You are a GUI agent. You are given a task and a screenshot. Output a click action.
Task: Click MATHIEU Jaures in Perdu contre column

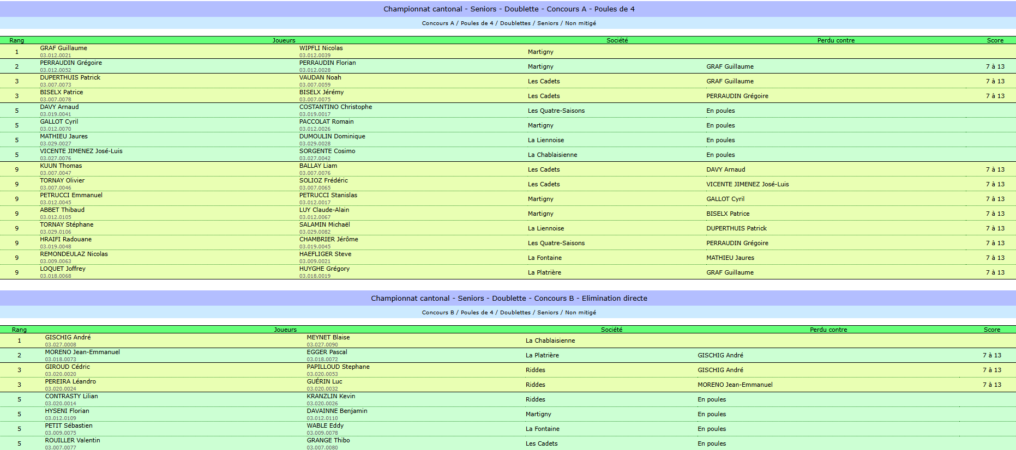click(x=729, y=258)
